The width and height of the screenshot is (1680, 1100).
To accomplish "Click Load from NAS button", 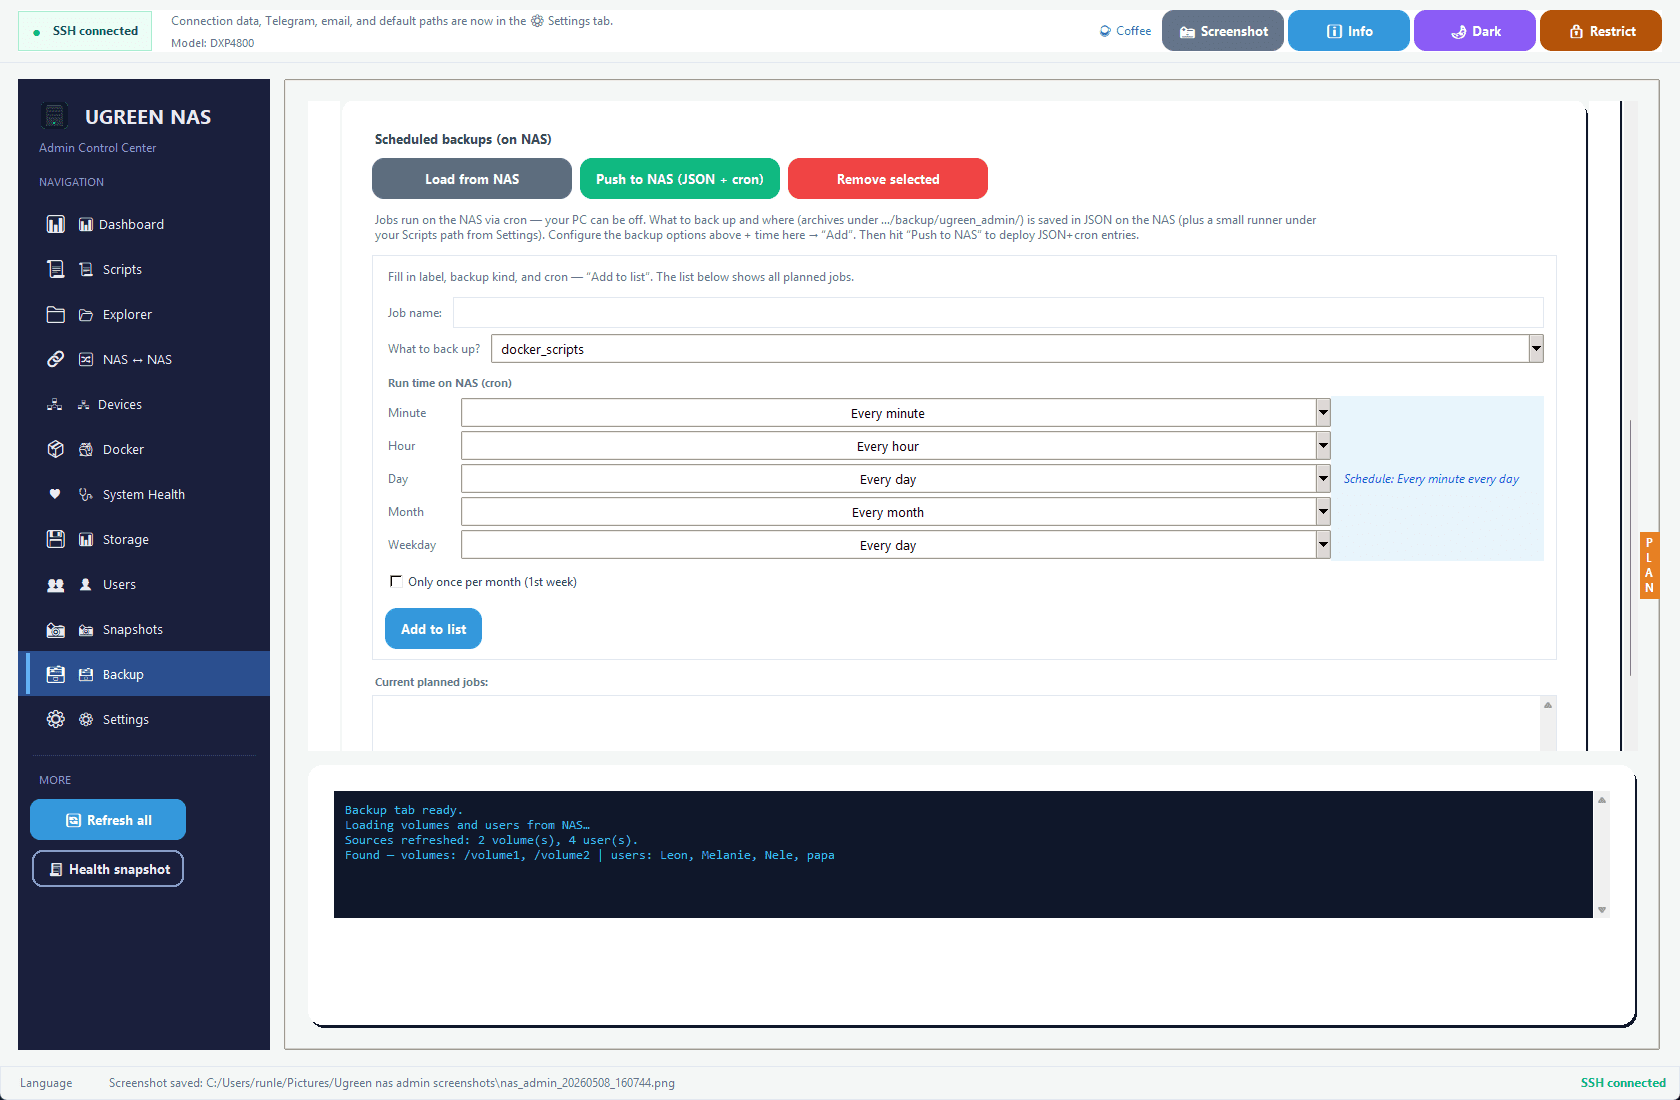I will (x=472, y=179).
